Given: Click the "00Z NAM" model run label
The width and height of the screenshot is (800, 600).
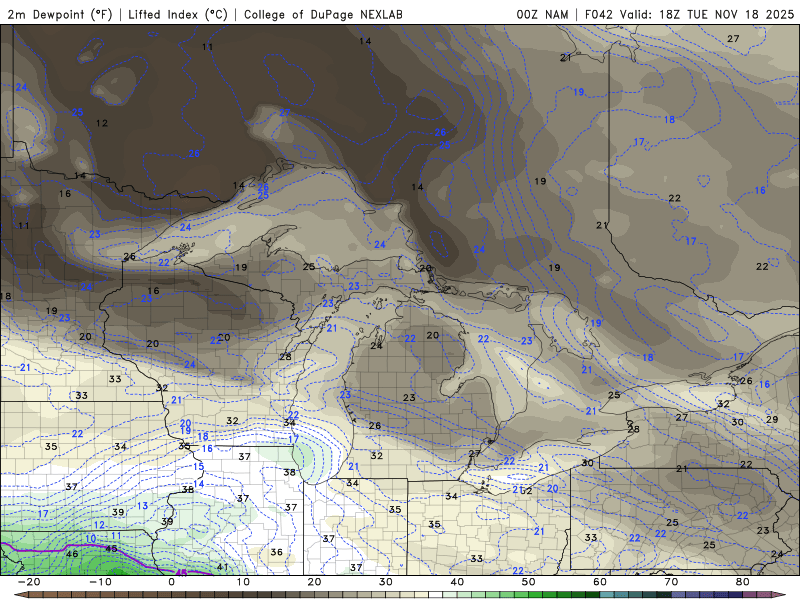Looking at the screenshot, I should pos(542,14).
